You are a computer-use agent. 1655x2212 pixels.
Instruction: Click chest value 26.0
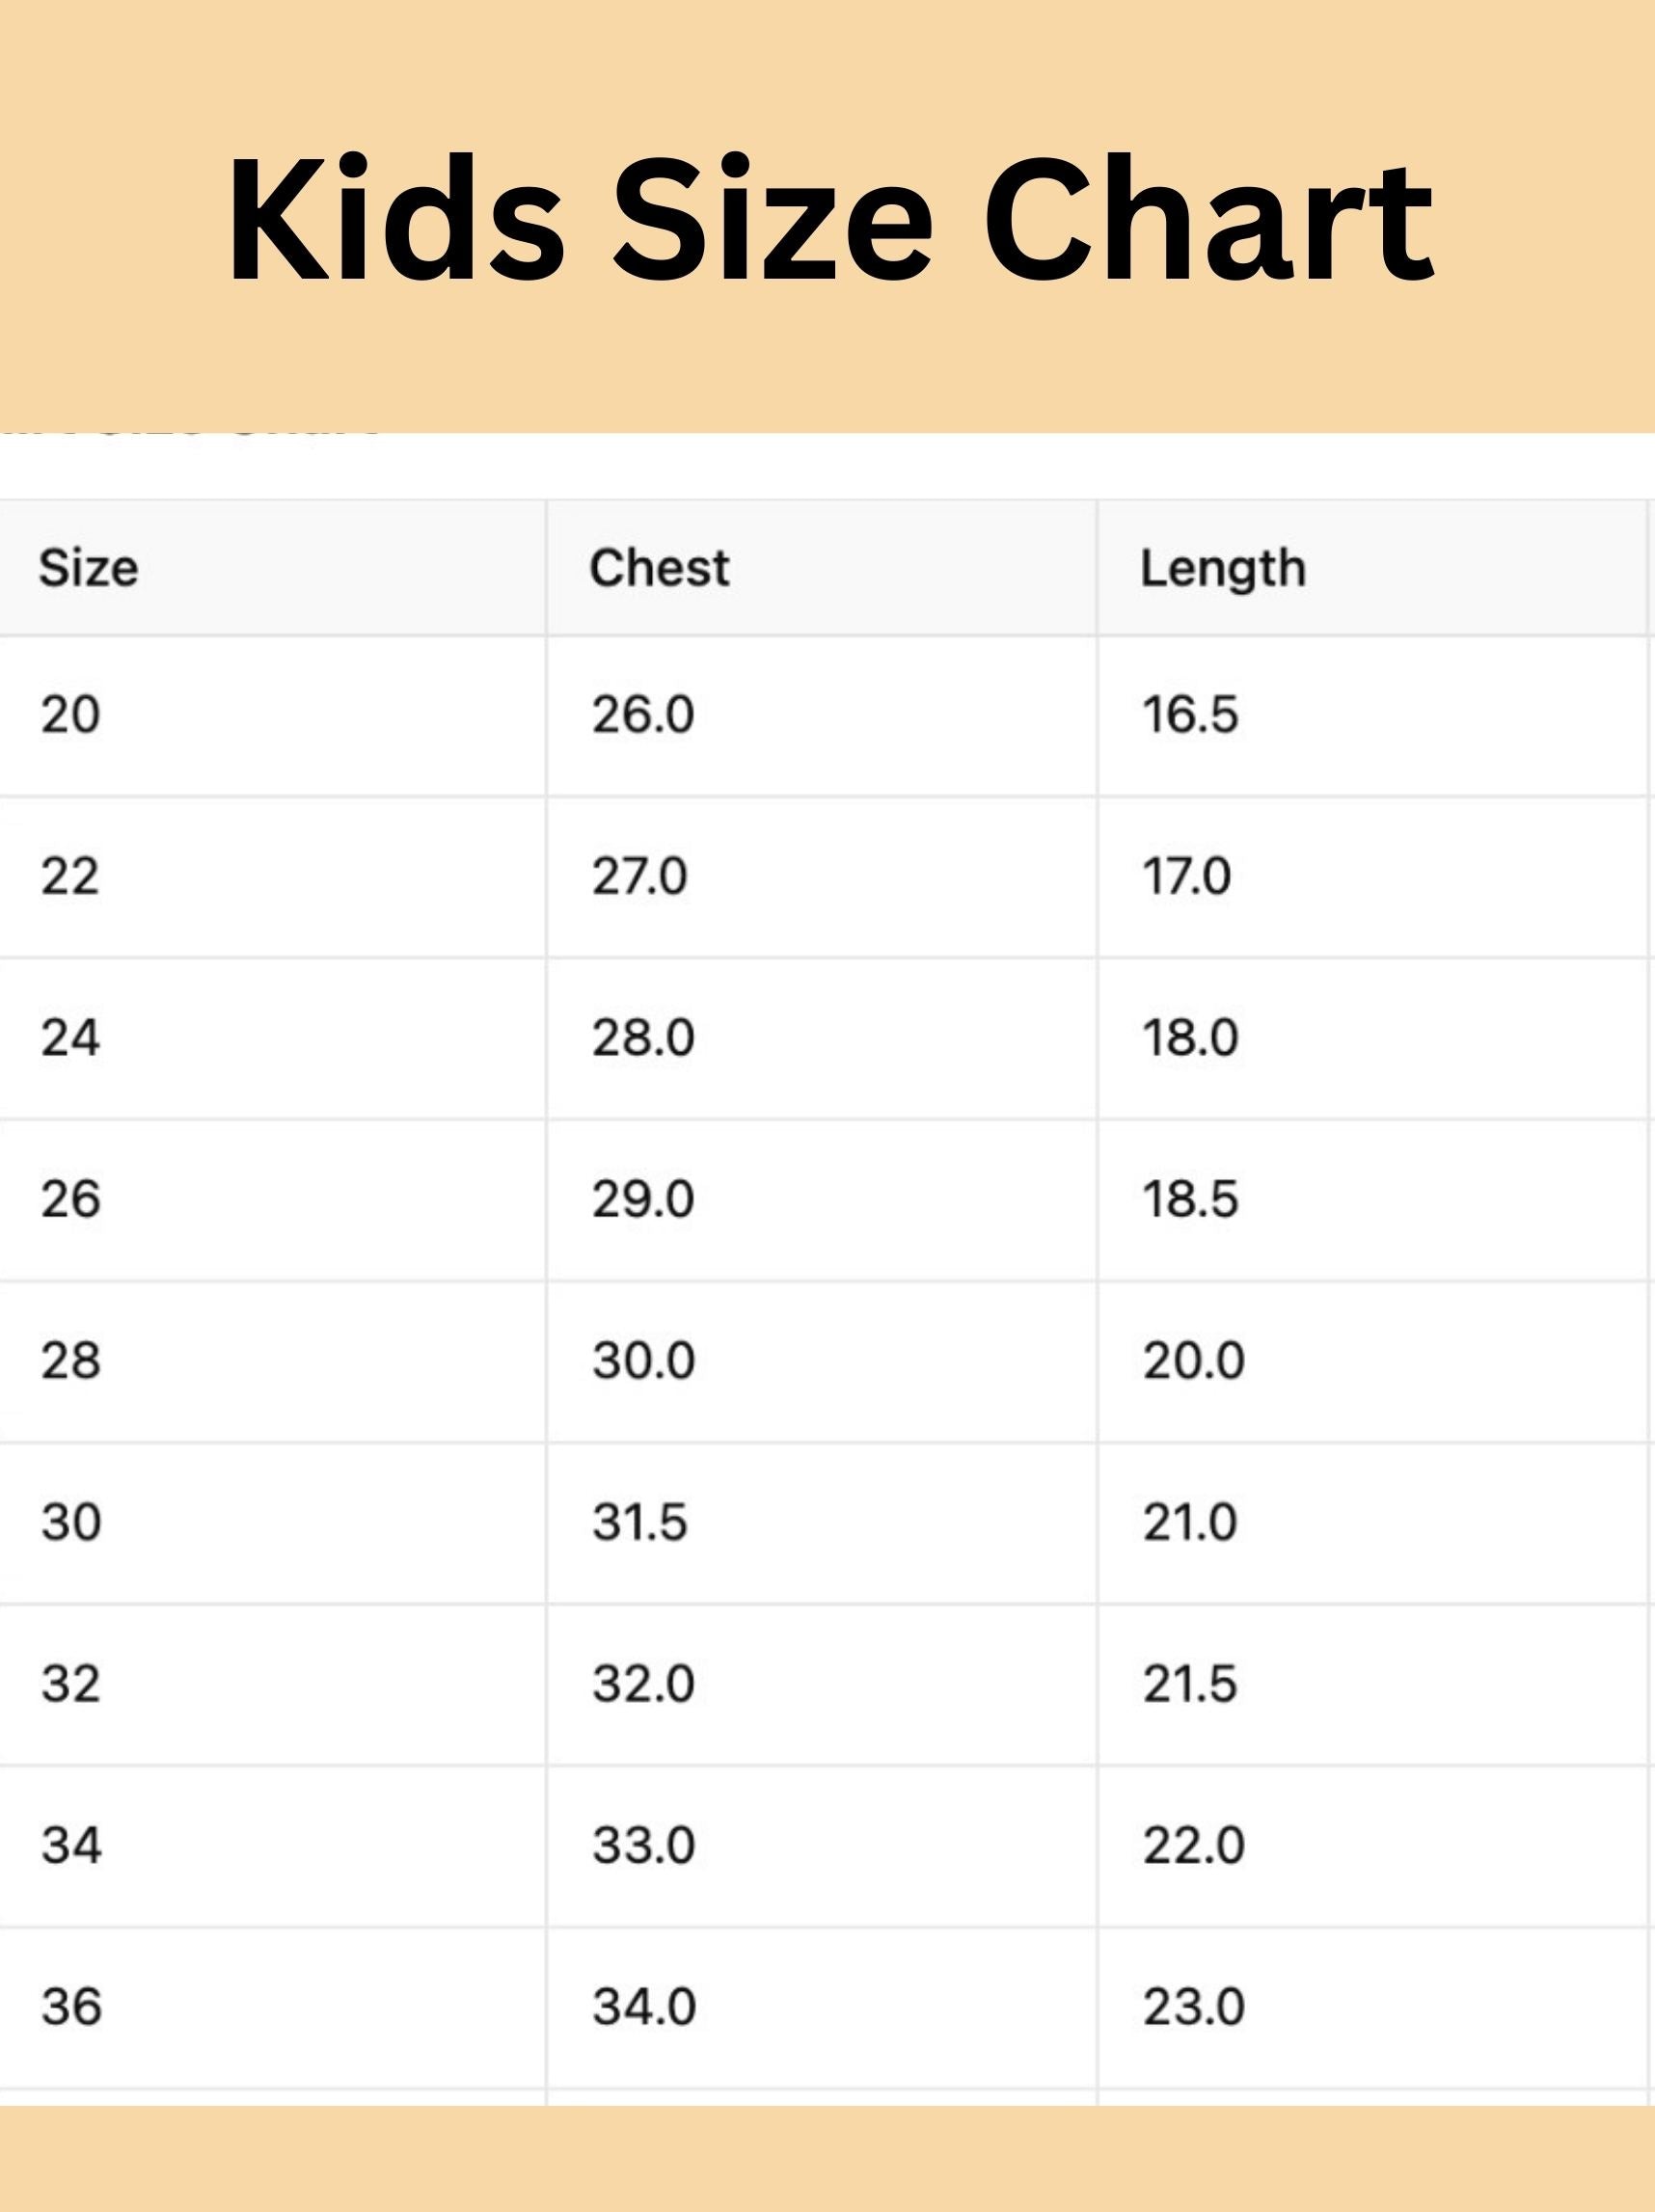[x=642, y=715]
